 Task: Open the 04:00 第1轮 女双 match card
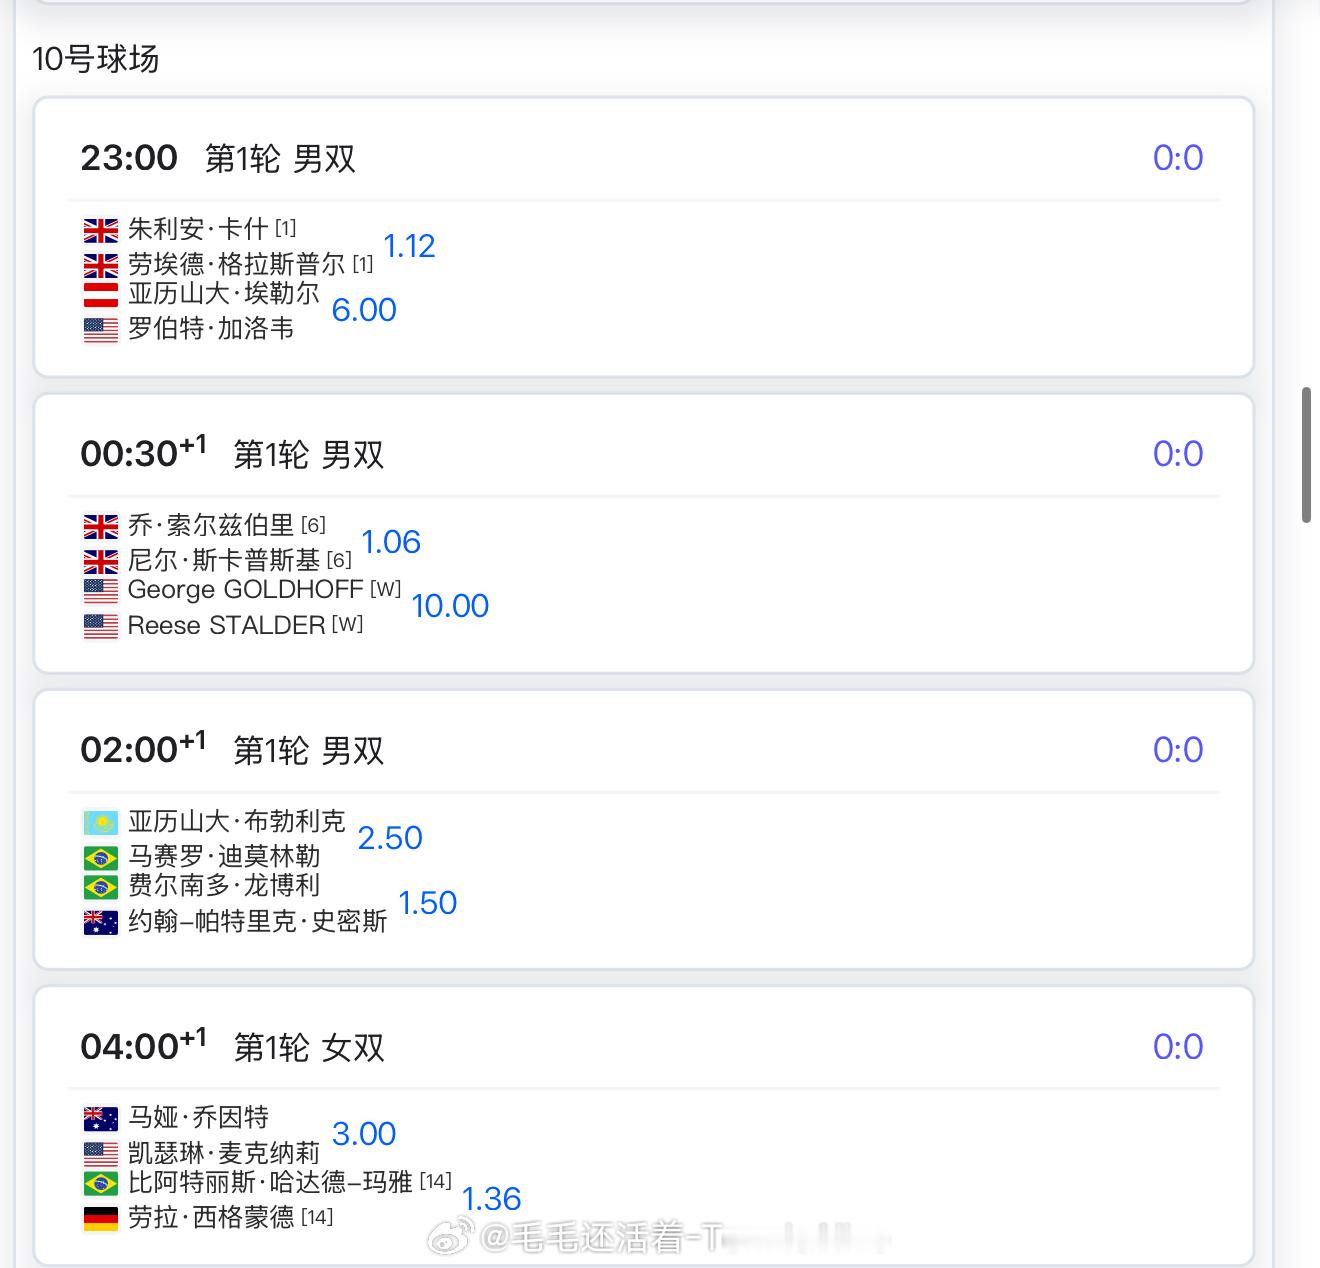[644, 1126]
